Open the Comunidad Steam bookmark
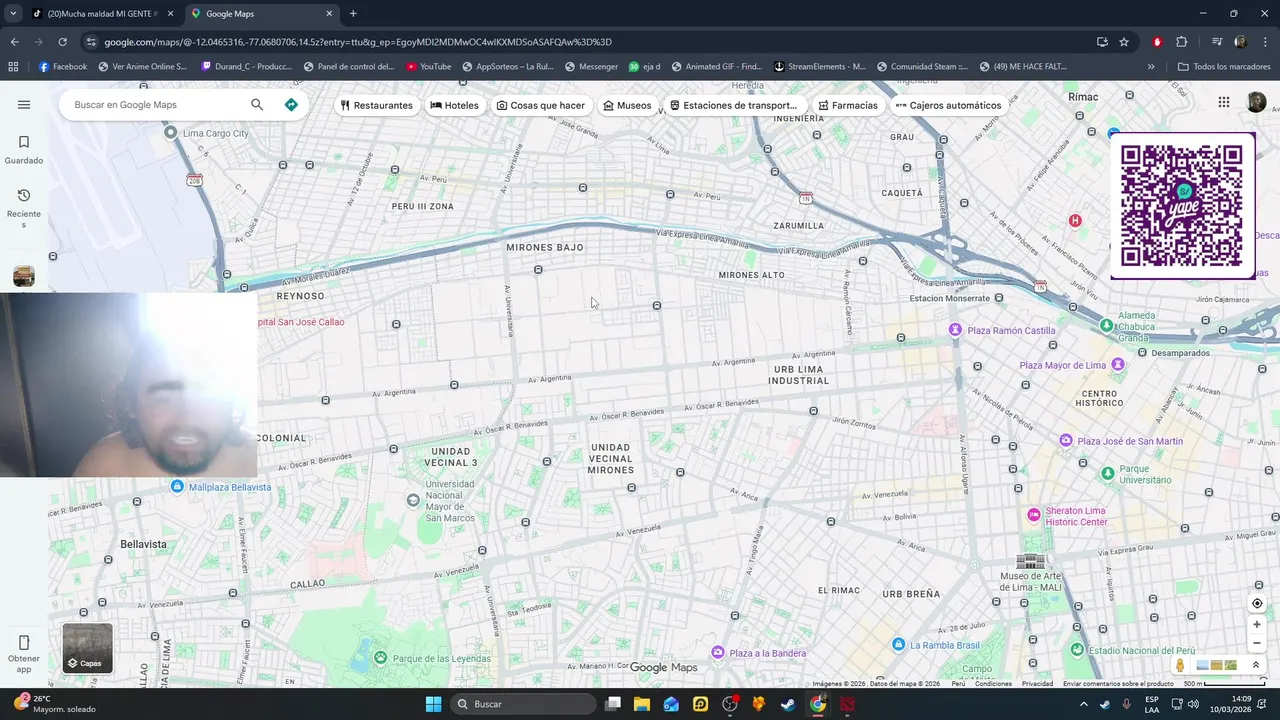The height and width of the screenshot is (720, 1280). click(x=922, y=67)
